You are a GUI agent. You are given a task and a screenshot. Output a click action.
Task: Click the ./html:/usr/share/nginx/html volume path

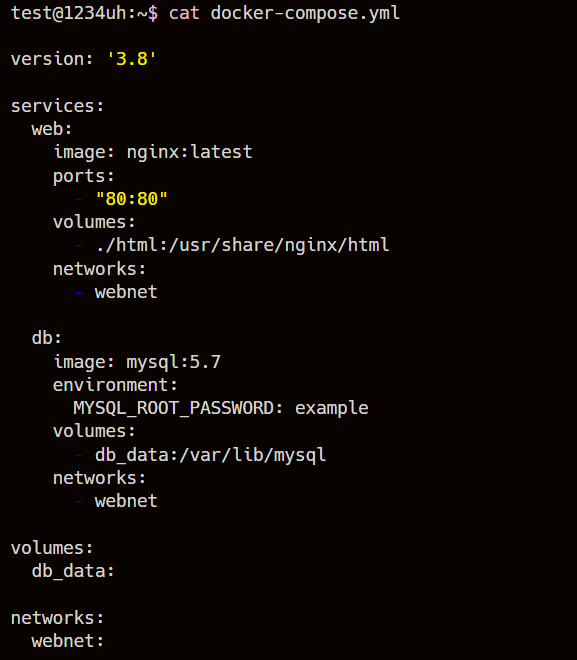pyautogui.click(x=242, y=245)
